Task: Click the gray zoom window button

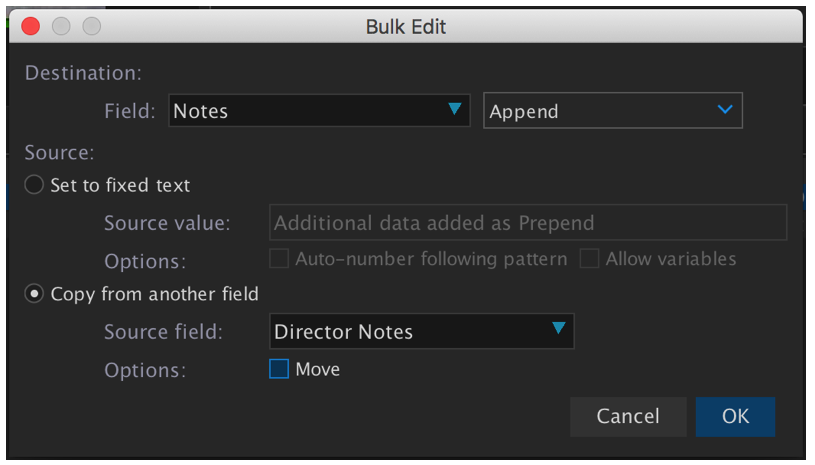Action: [92, 27]
